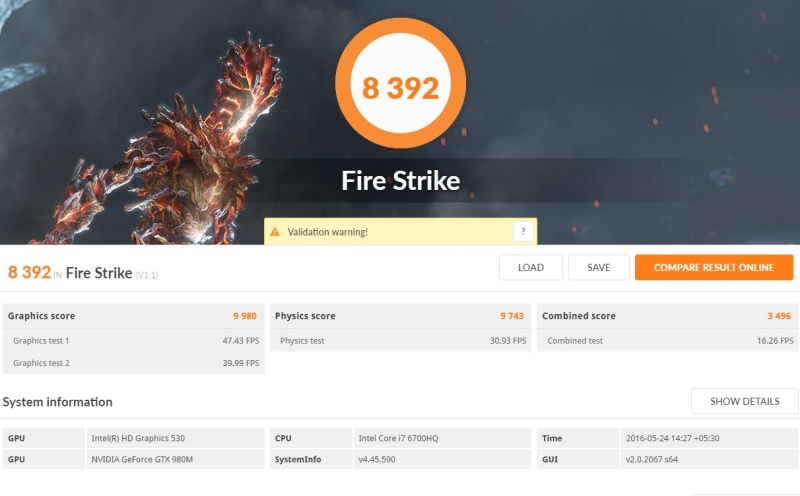Select 30.93 FPS value
This screenshot has width=800, height=496.
[x=508, y=341]
